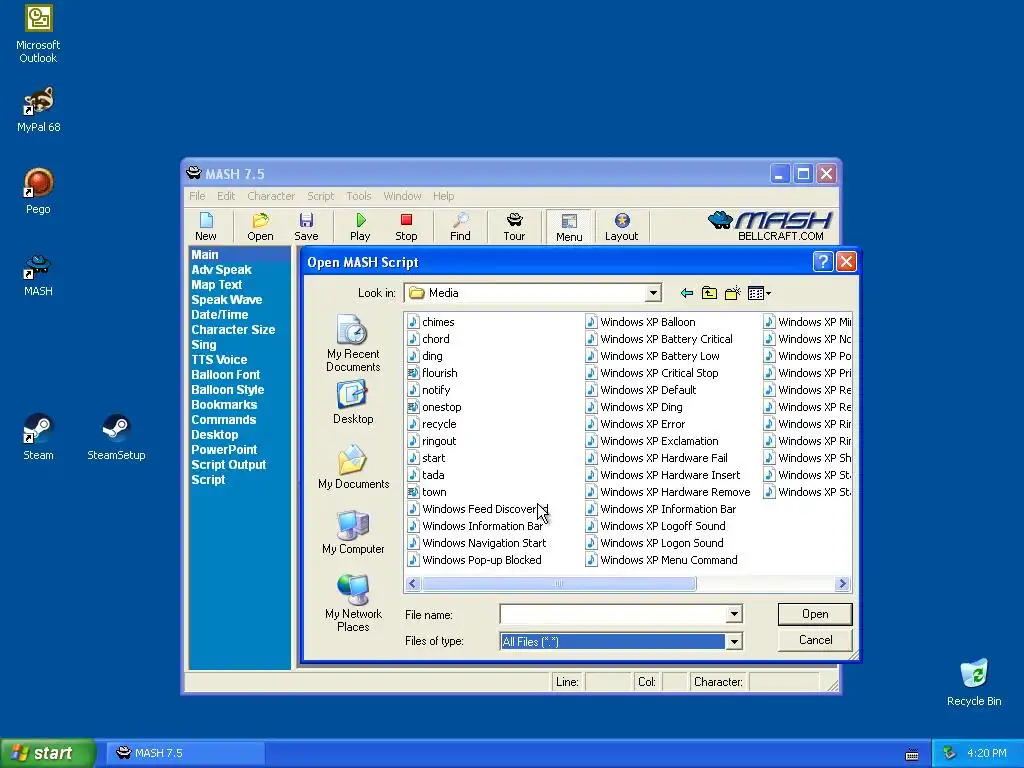This screenshot has height=768, width=1024.
Task: Toggle the Menu toolbar button
Action: [x=569, y=227]
